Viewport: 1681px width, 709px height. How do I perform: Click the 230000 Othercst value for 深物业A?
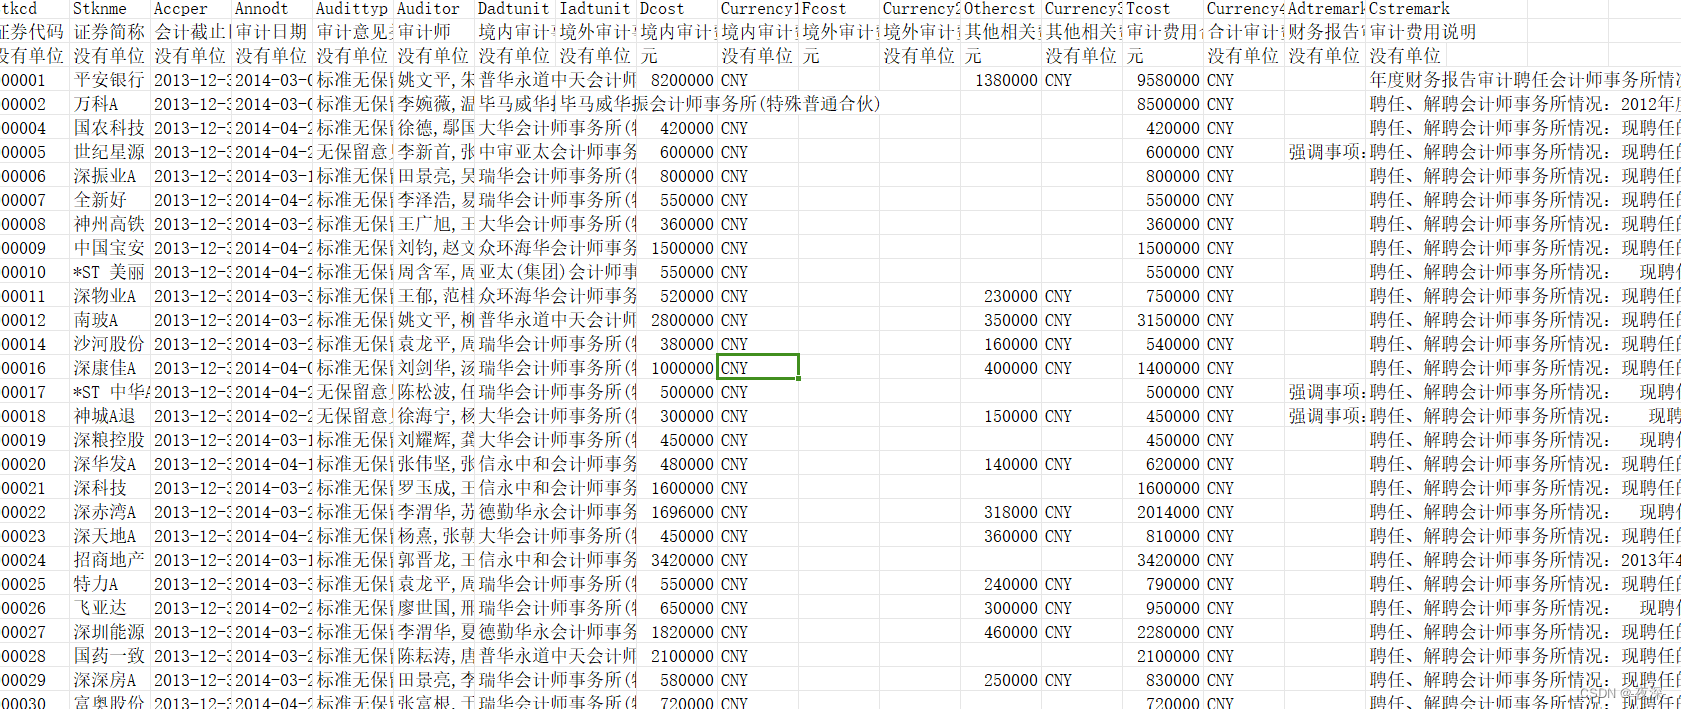coord(1001,296)
